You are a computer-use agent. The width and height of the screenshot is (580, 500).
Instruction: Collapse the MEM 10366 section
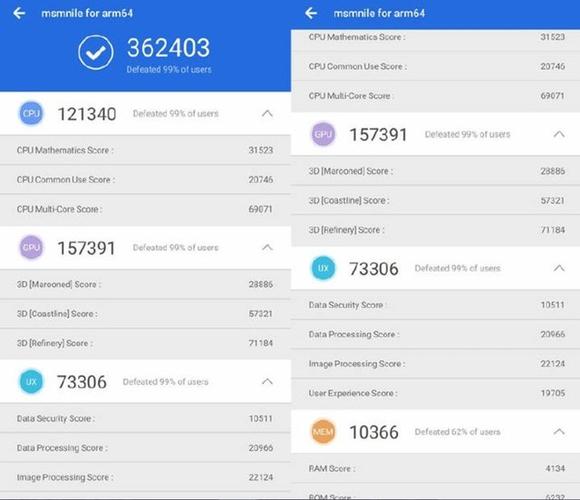pos(559,432)
